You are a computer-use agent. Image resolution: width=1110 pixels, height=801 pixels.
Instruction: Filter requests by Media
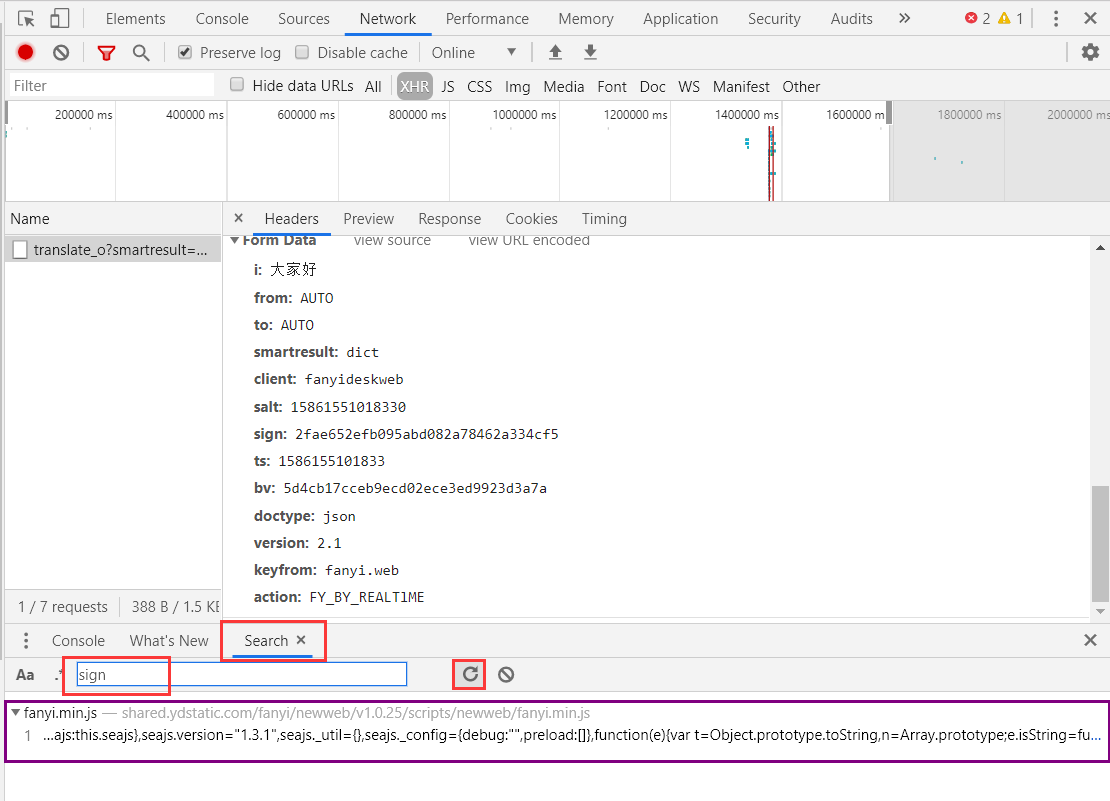563,86
